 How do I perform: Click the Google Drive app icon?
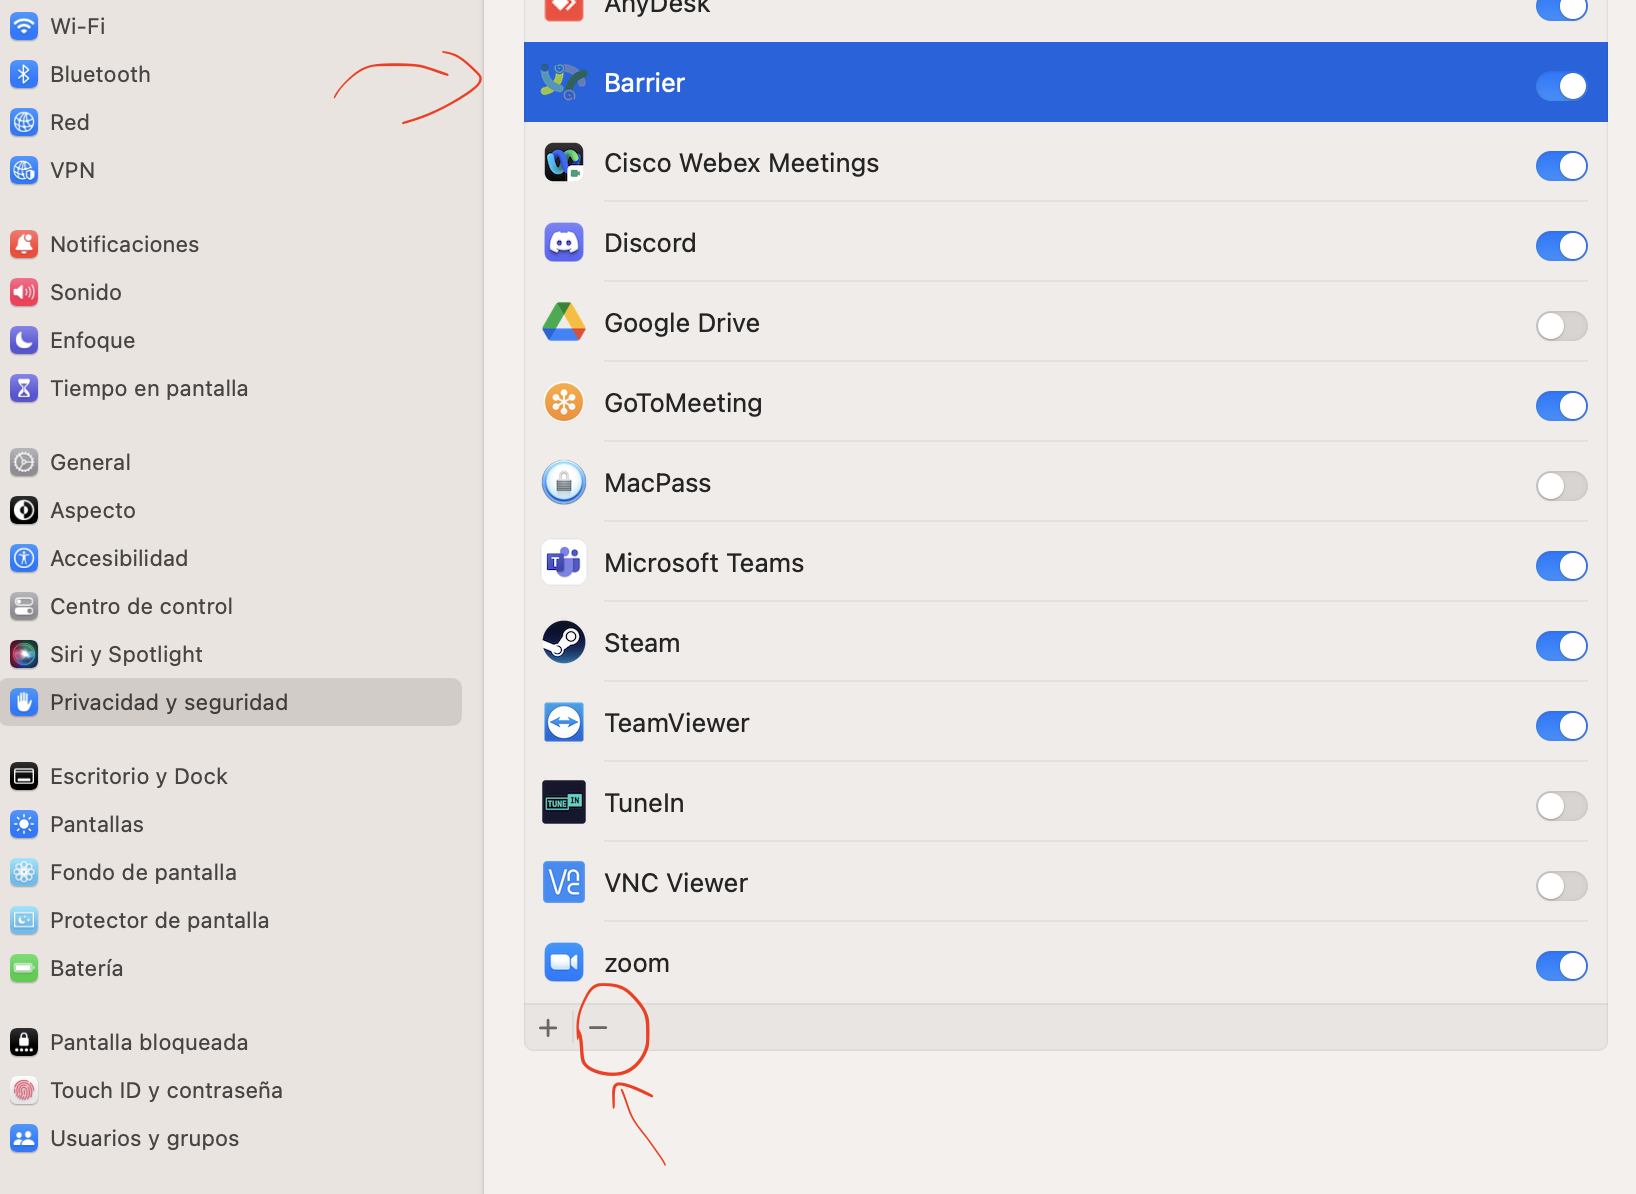coord(564,322)
